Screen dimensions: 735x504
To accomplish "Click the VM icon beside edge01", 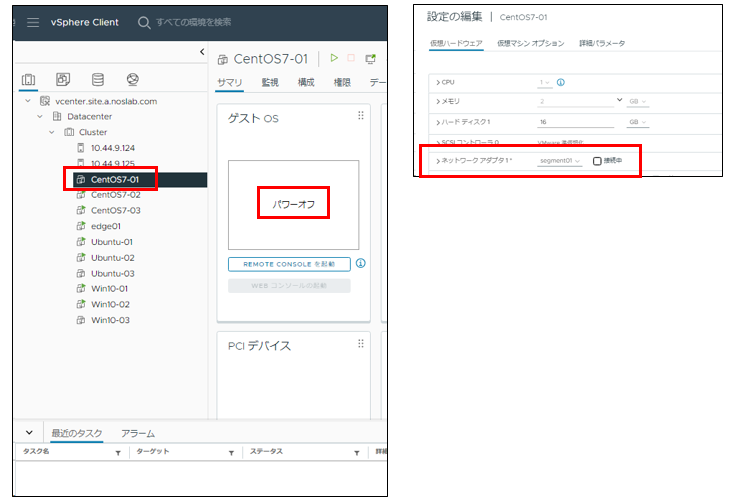I will 81,226.
